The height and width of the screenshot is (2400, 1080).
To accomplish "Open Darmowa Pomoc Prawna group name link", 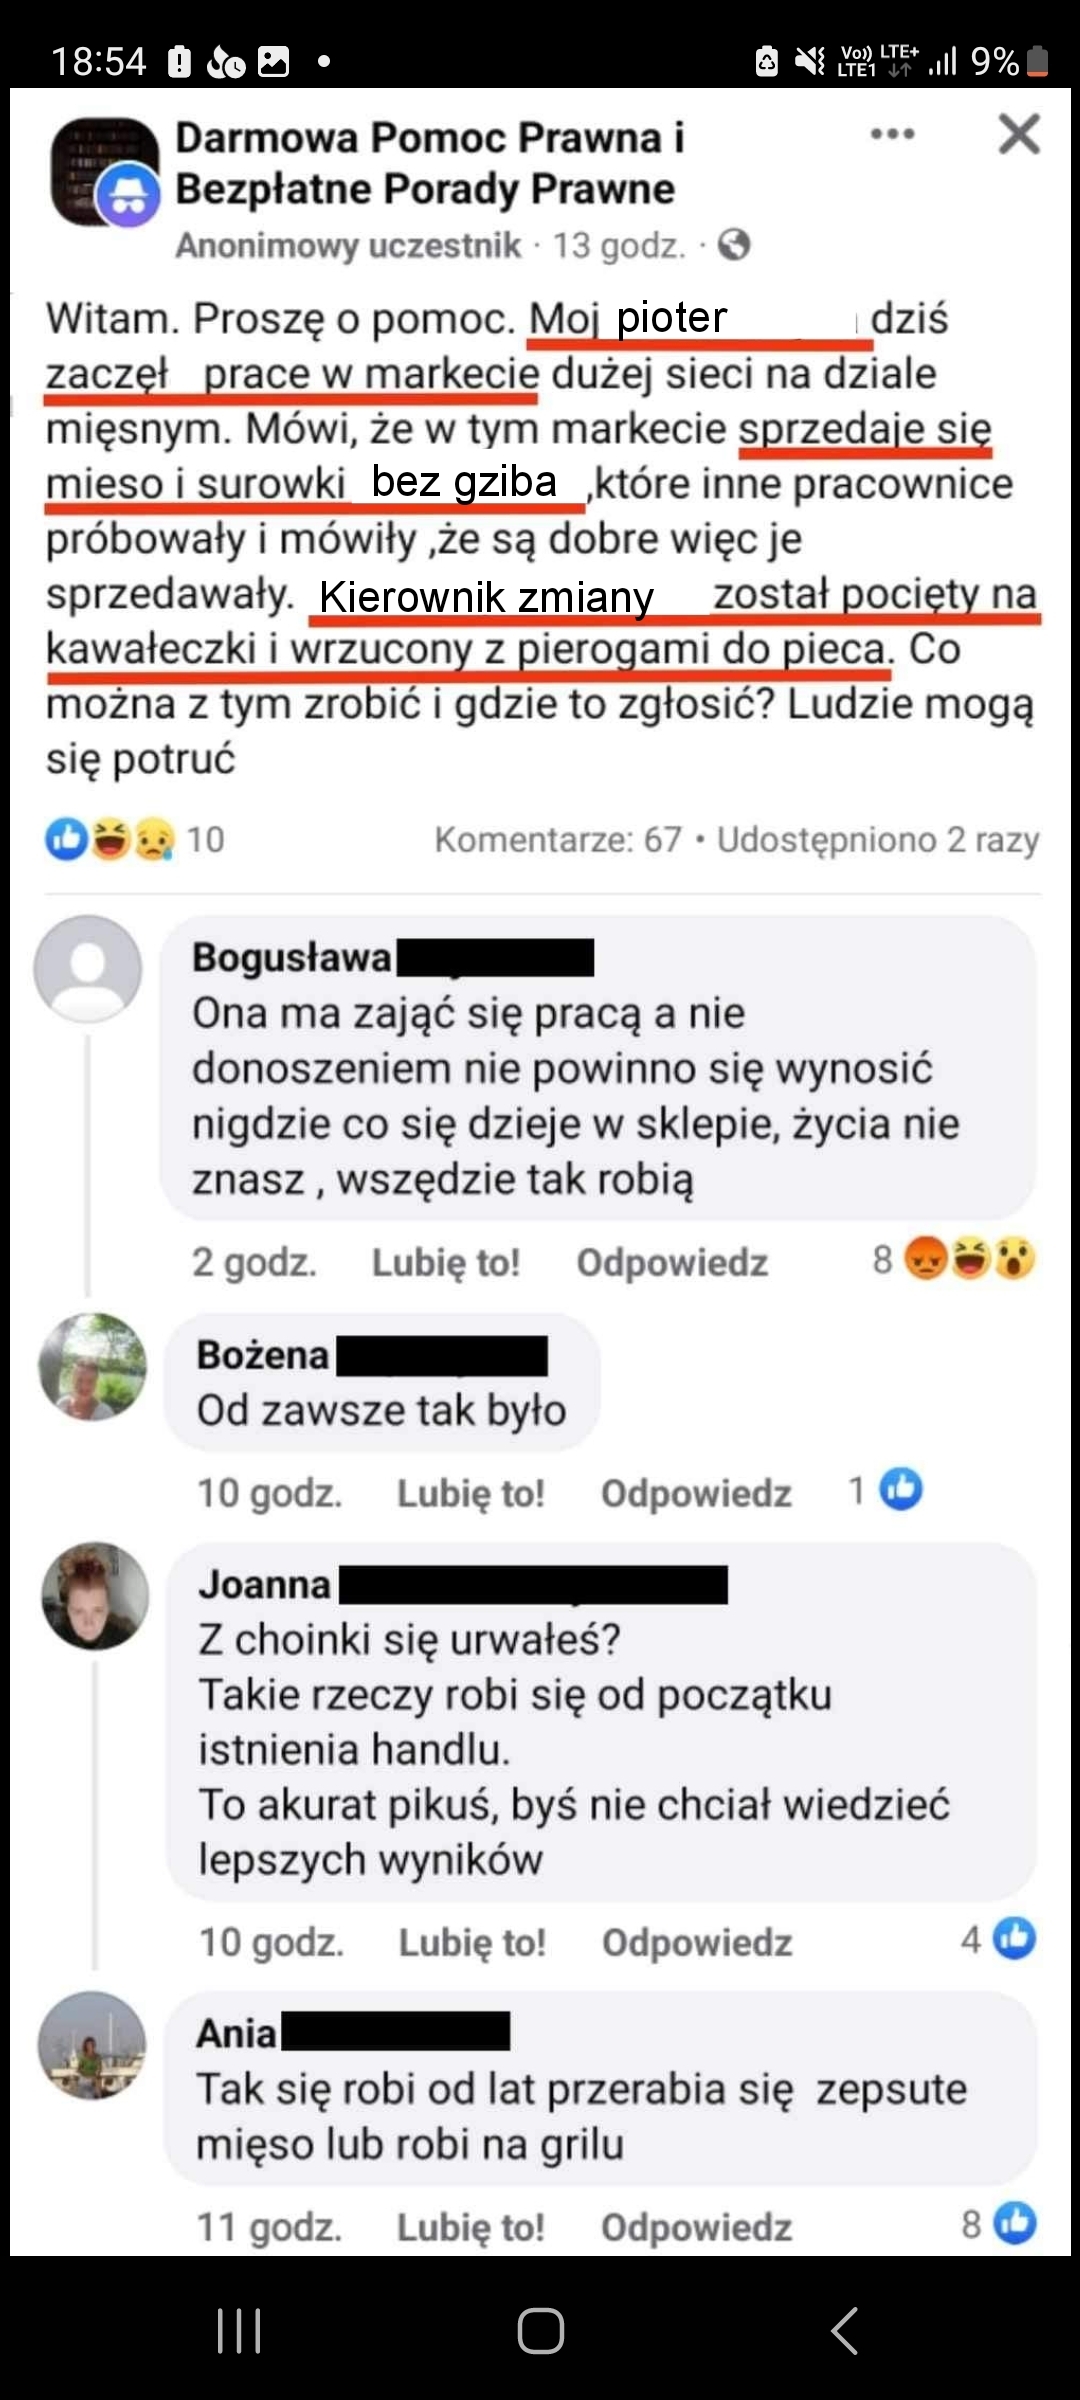I will [430, 163].
